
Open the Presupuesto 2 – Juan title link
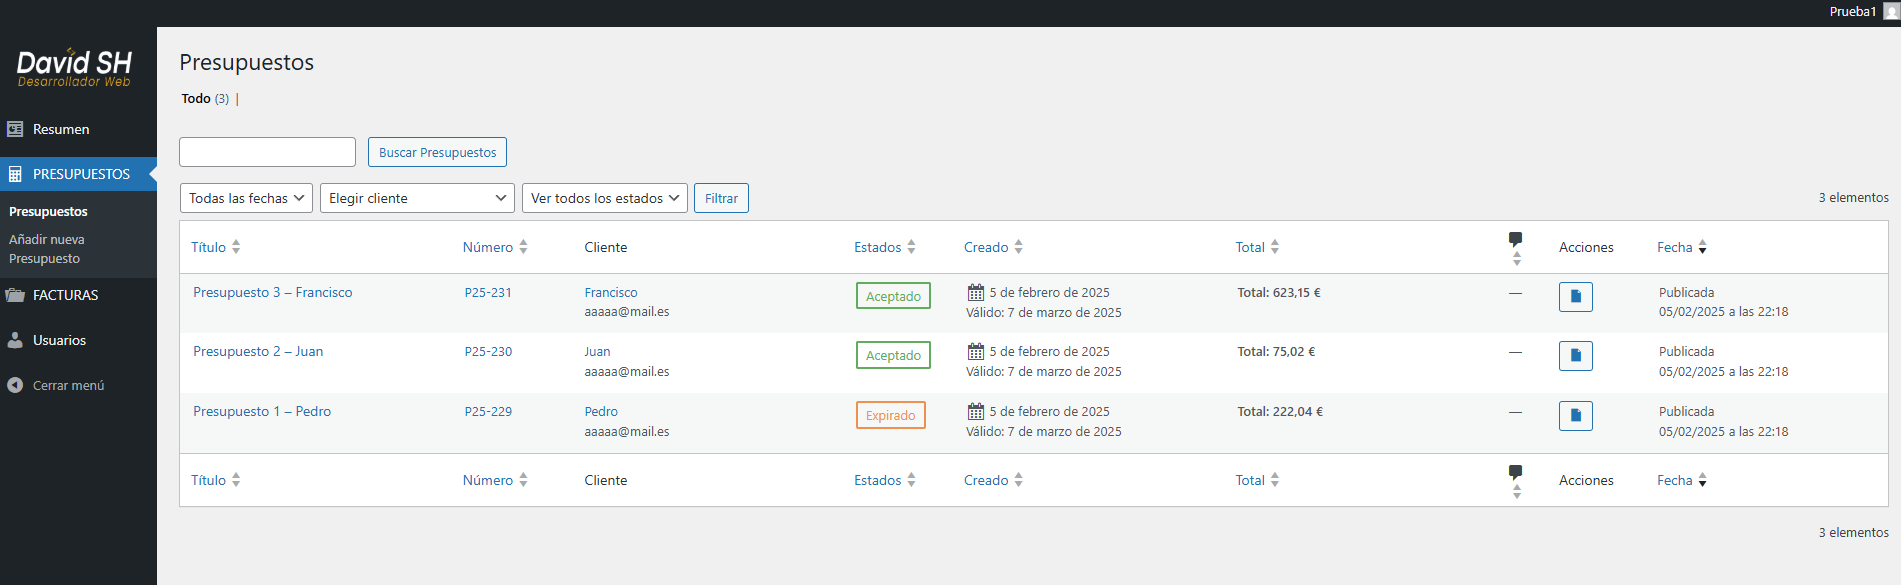click(x=258, y=351)
